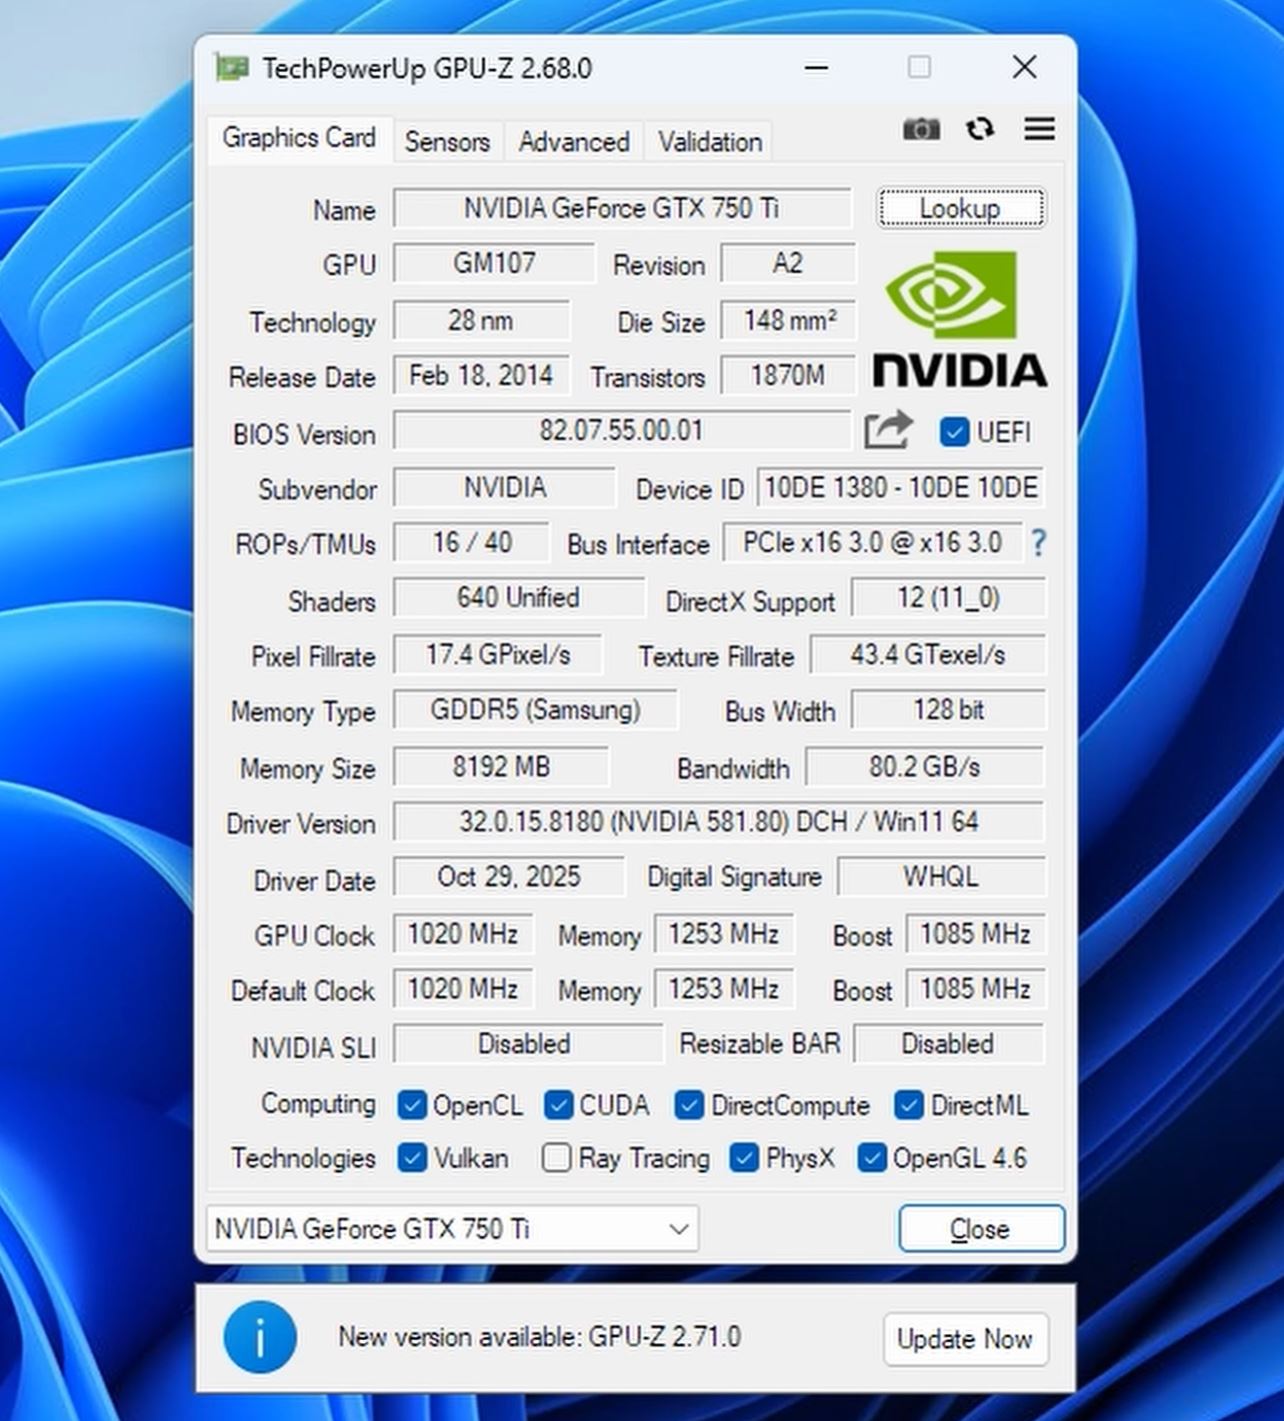Click the Update Now button
Screen dimensions: 1284x1421
click(x=965, y=1339)
